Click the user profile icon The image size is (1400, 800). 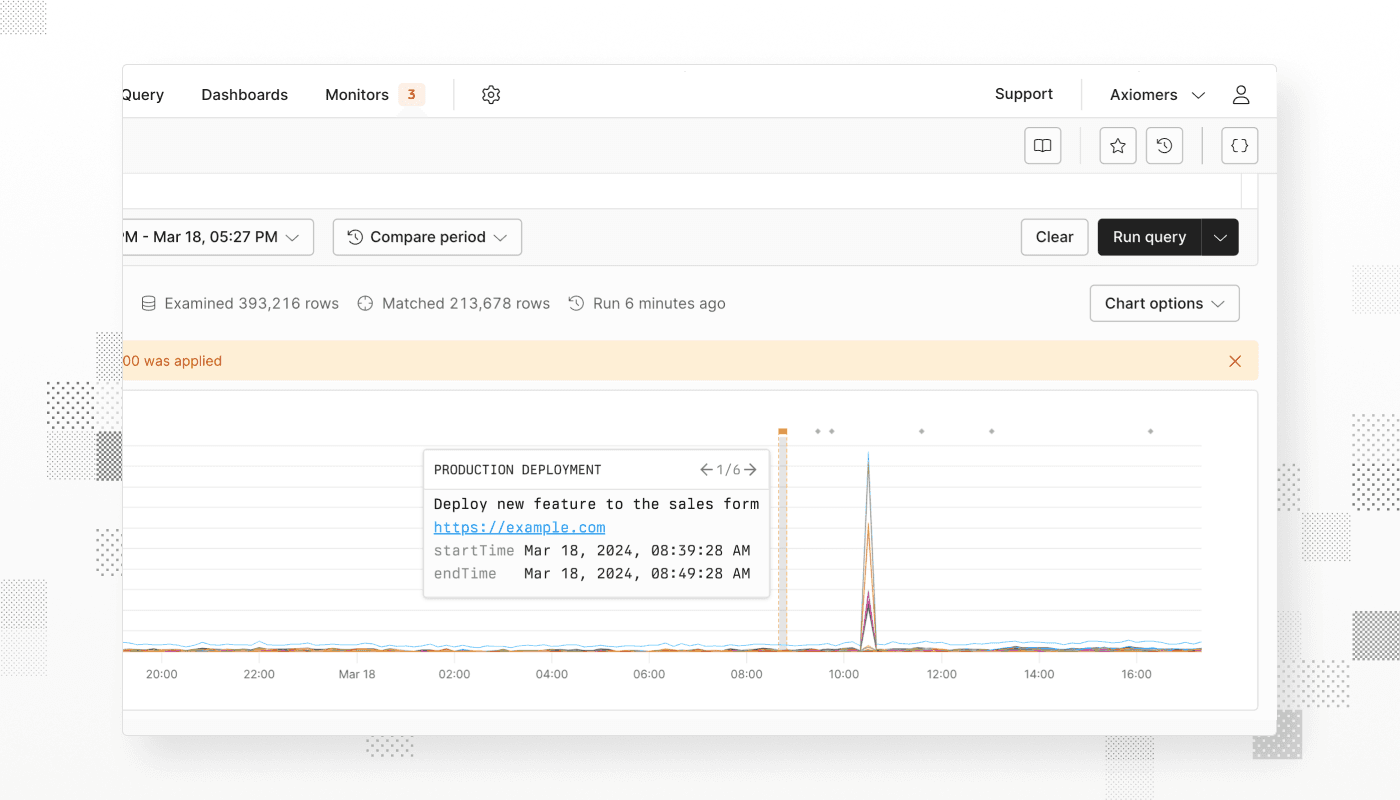(x=1241, y=95)
